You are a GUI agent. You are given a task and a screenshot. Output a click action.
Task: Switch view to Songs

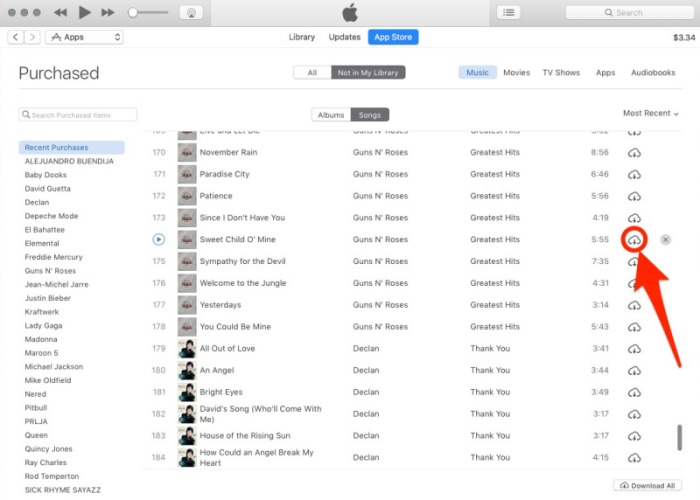click(x=370, y=115)
